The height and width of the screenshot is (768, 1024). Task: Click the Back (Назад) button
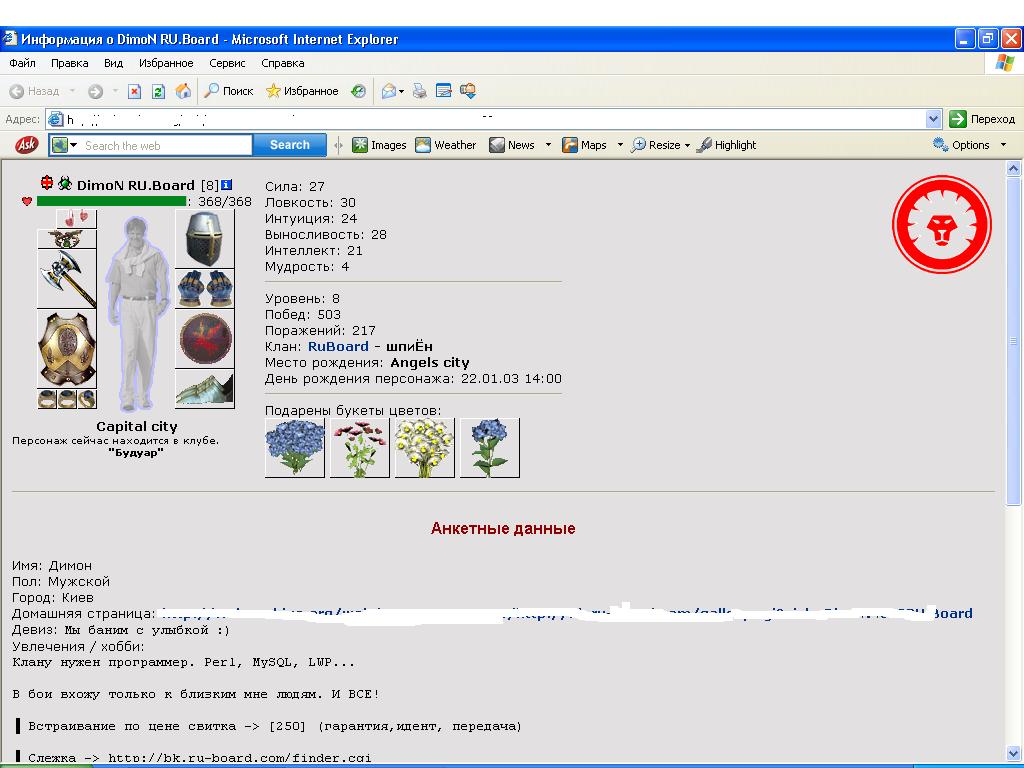(x=34, y=91)
